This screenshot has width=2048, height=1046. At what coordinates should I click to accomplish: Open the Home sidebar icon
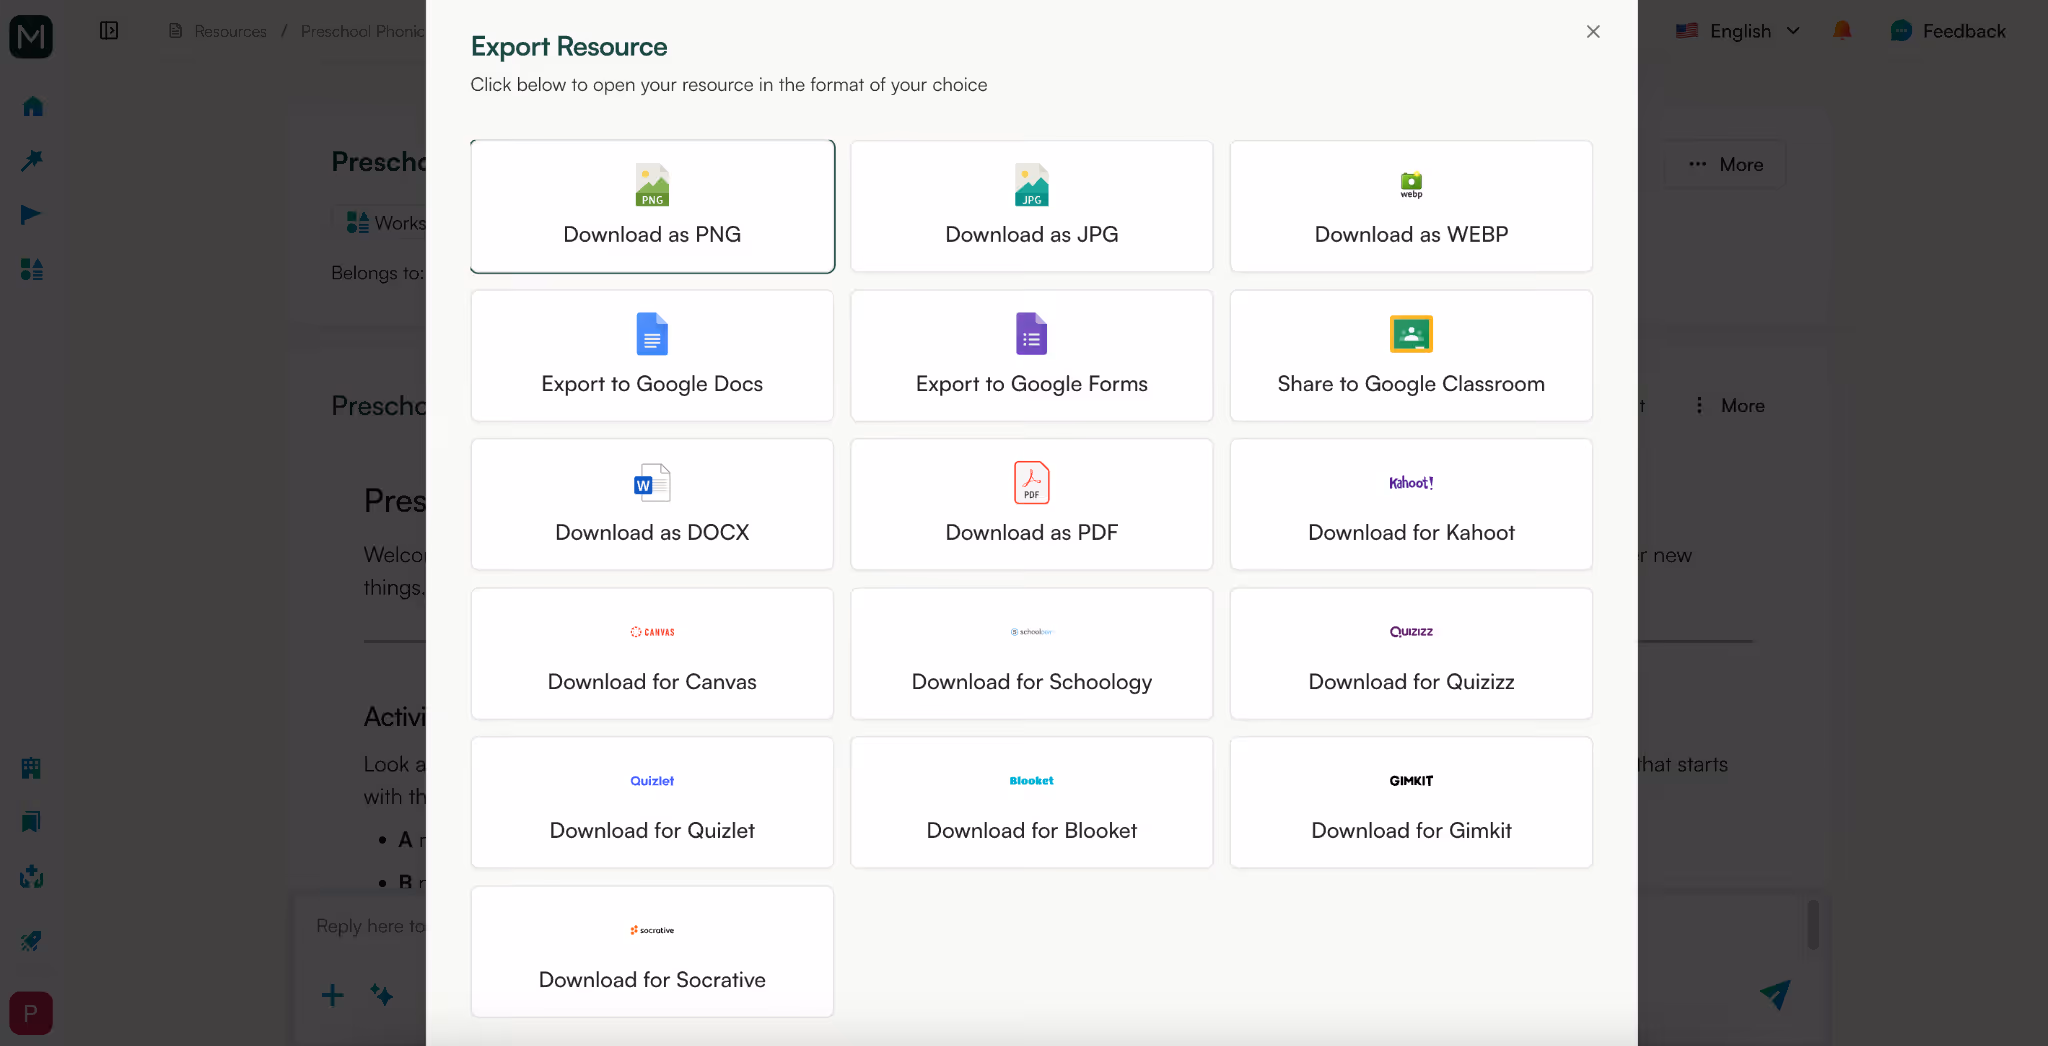coord(32,106)
